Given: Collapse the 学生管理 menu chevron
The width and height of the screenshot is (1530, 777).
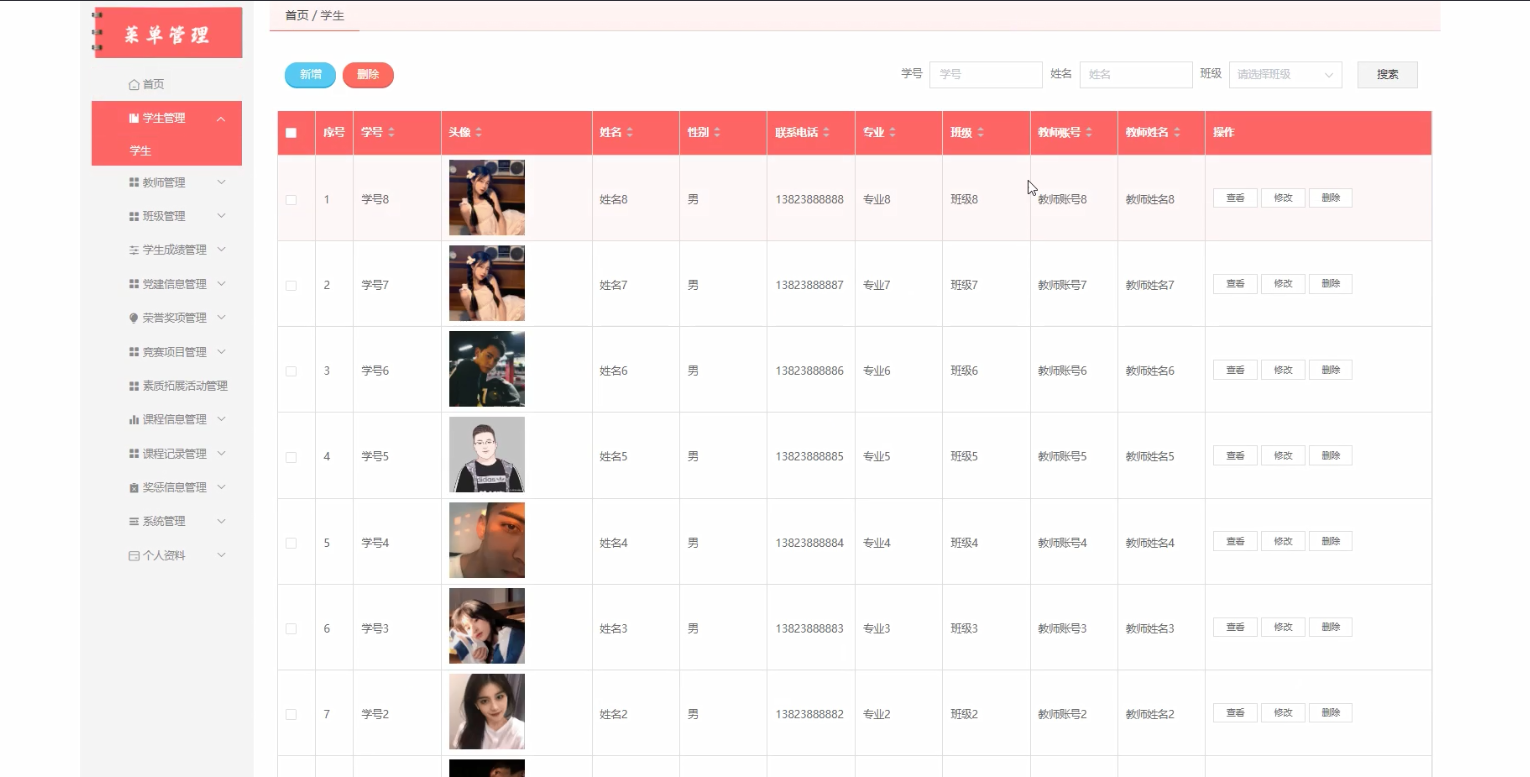Looking at the screenshot, I should point(221,119).
